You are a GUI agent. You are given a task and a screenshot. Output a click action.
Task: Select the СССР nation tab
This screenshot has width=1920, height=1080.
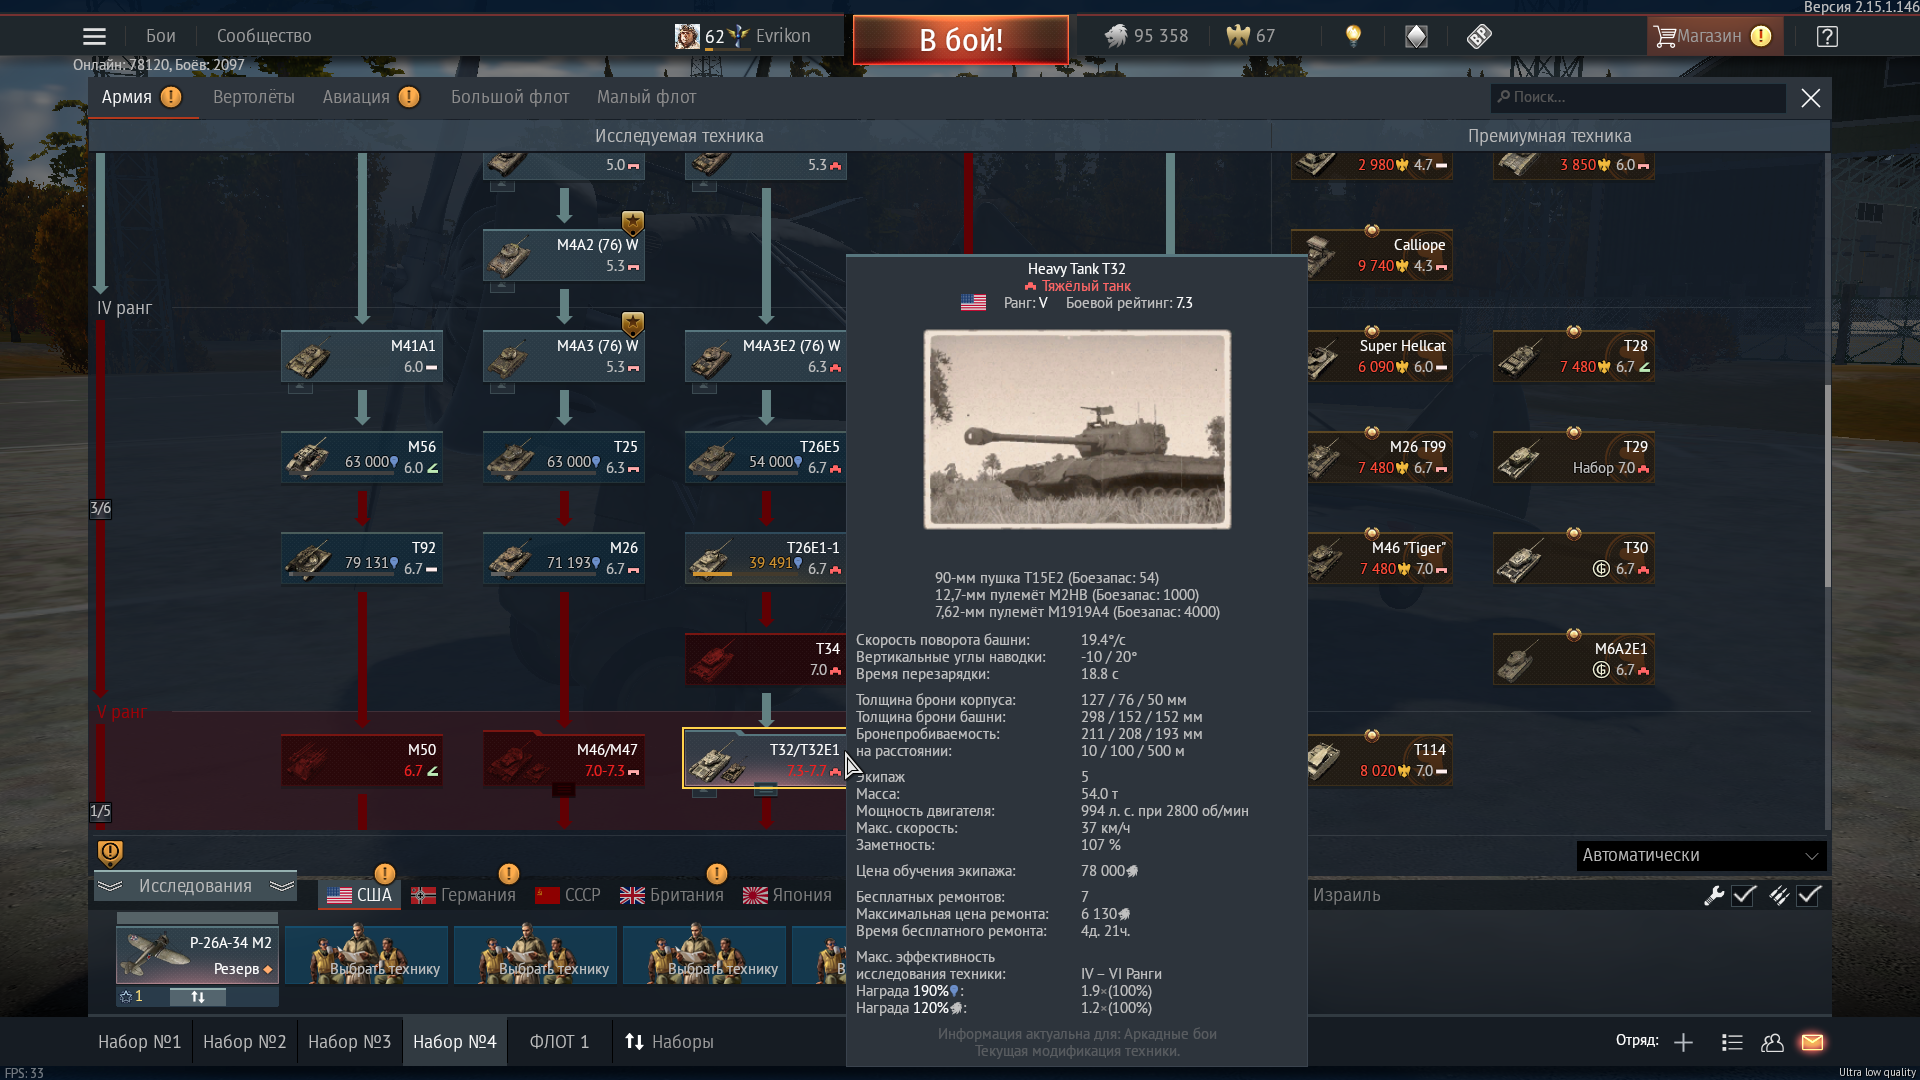[568, 895]
